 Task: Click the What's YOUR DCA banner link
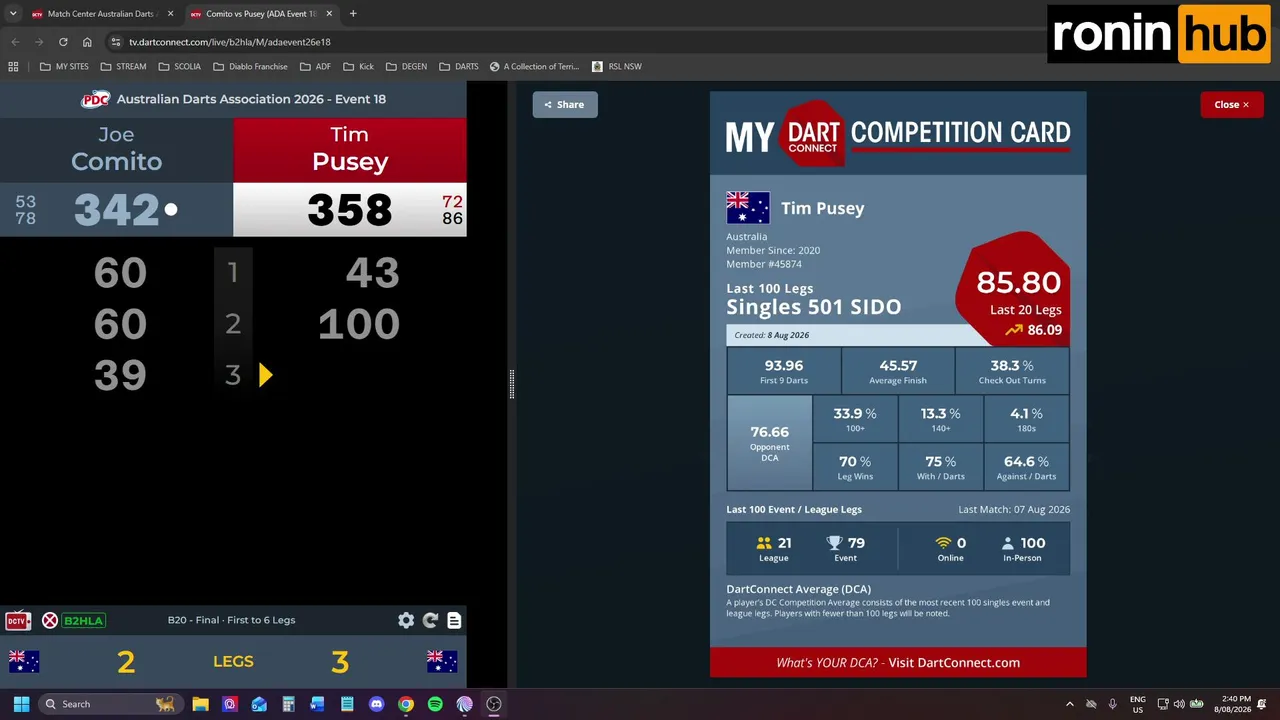[x=898, y=662]
